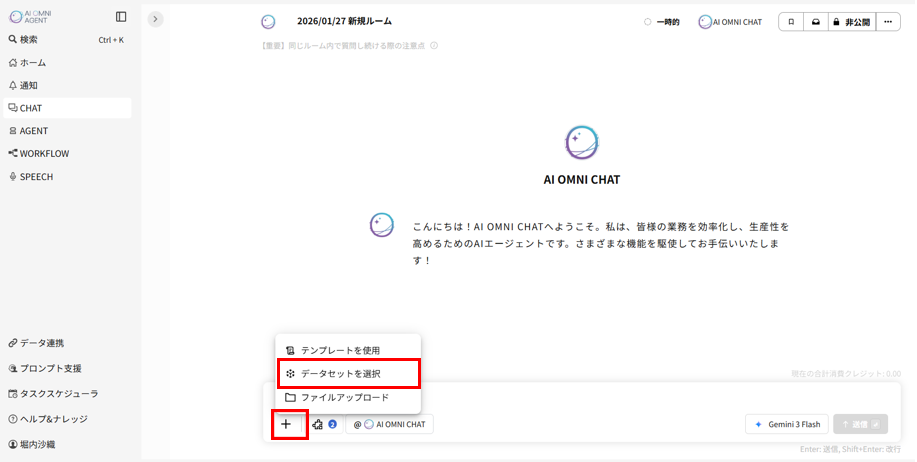This screenshot has width=917, height=462.
Task: Choose データセットを選択 from the popup menu
Action: click(x=348, y=374)
